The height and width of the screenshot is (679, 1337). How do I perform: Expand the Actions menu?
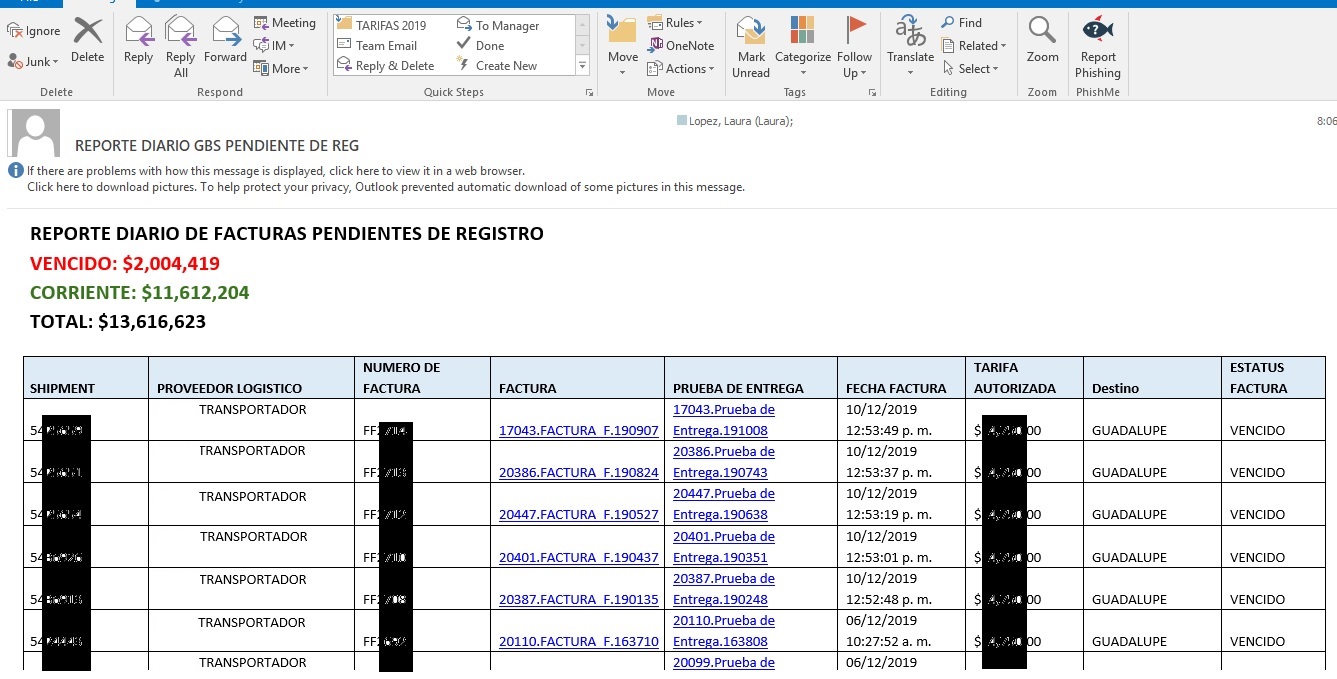[681, 69]
